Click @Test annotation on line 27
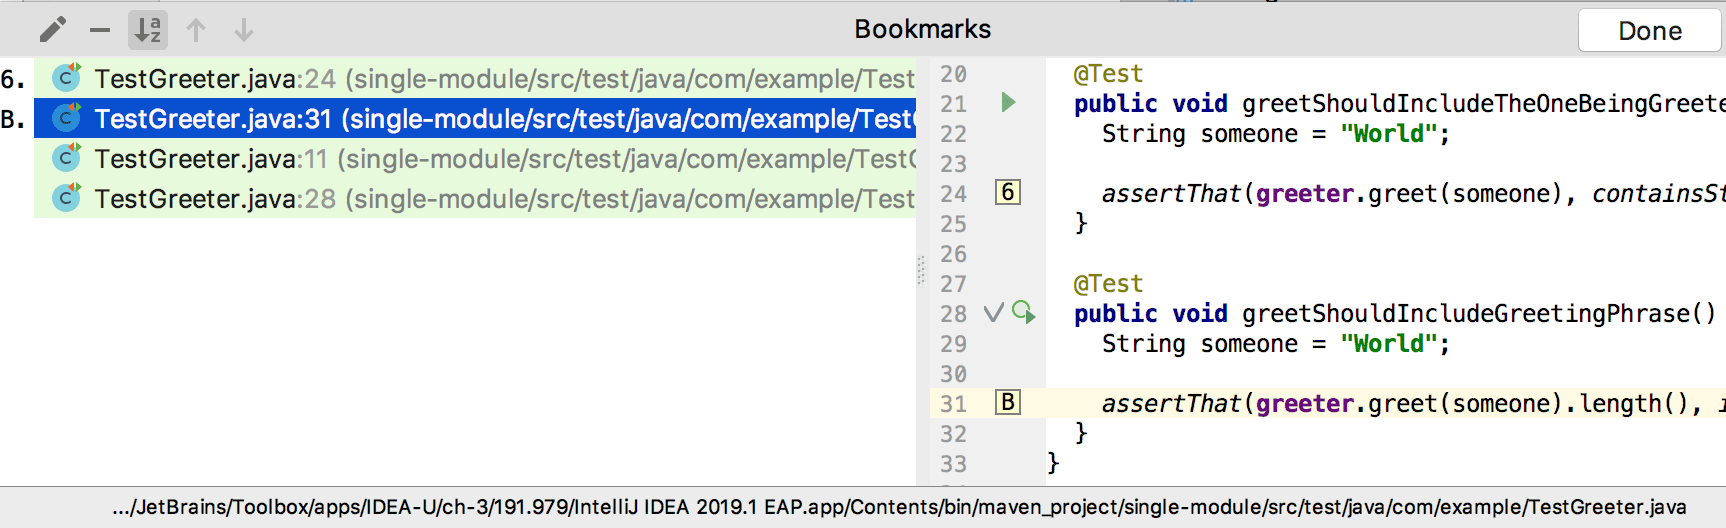The width and height of the screenshot is (1726, 528). click(1108, 284)
